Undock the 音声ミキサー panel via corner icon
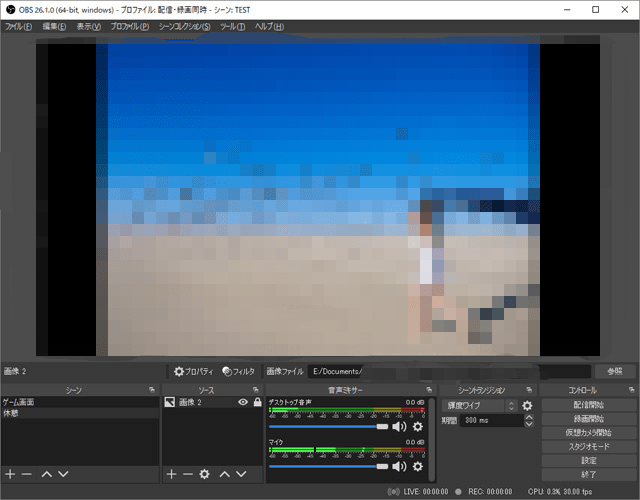The width and height of the screenshot is (640, 500). (x=428, y=389)
